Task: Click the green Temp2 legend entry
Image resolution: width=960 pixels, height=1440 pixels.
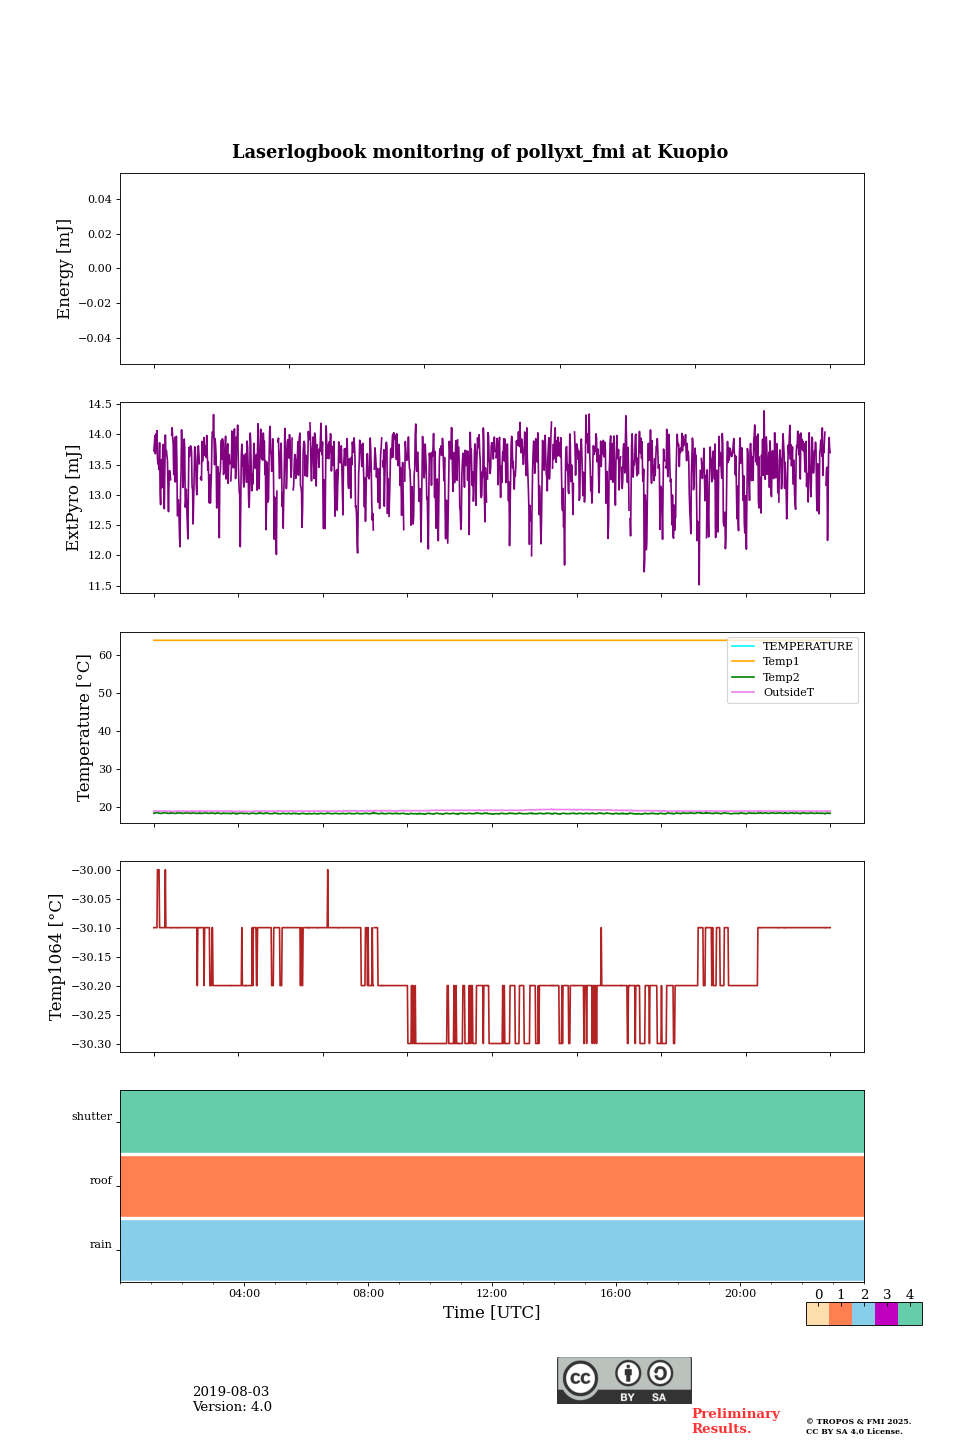Action: coord(780,677)
